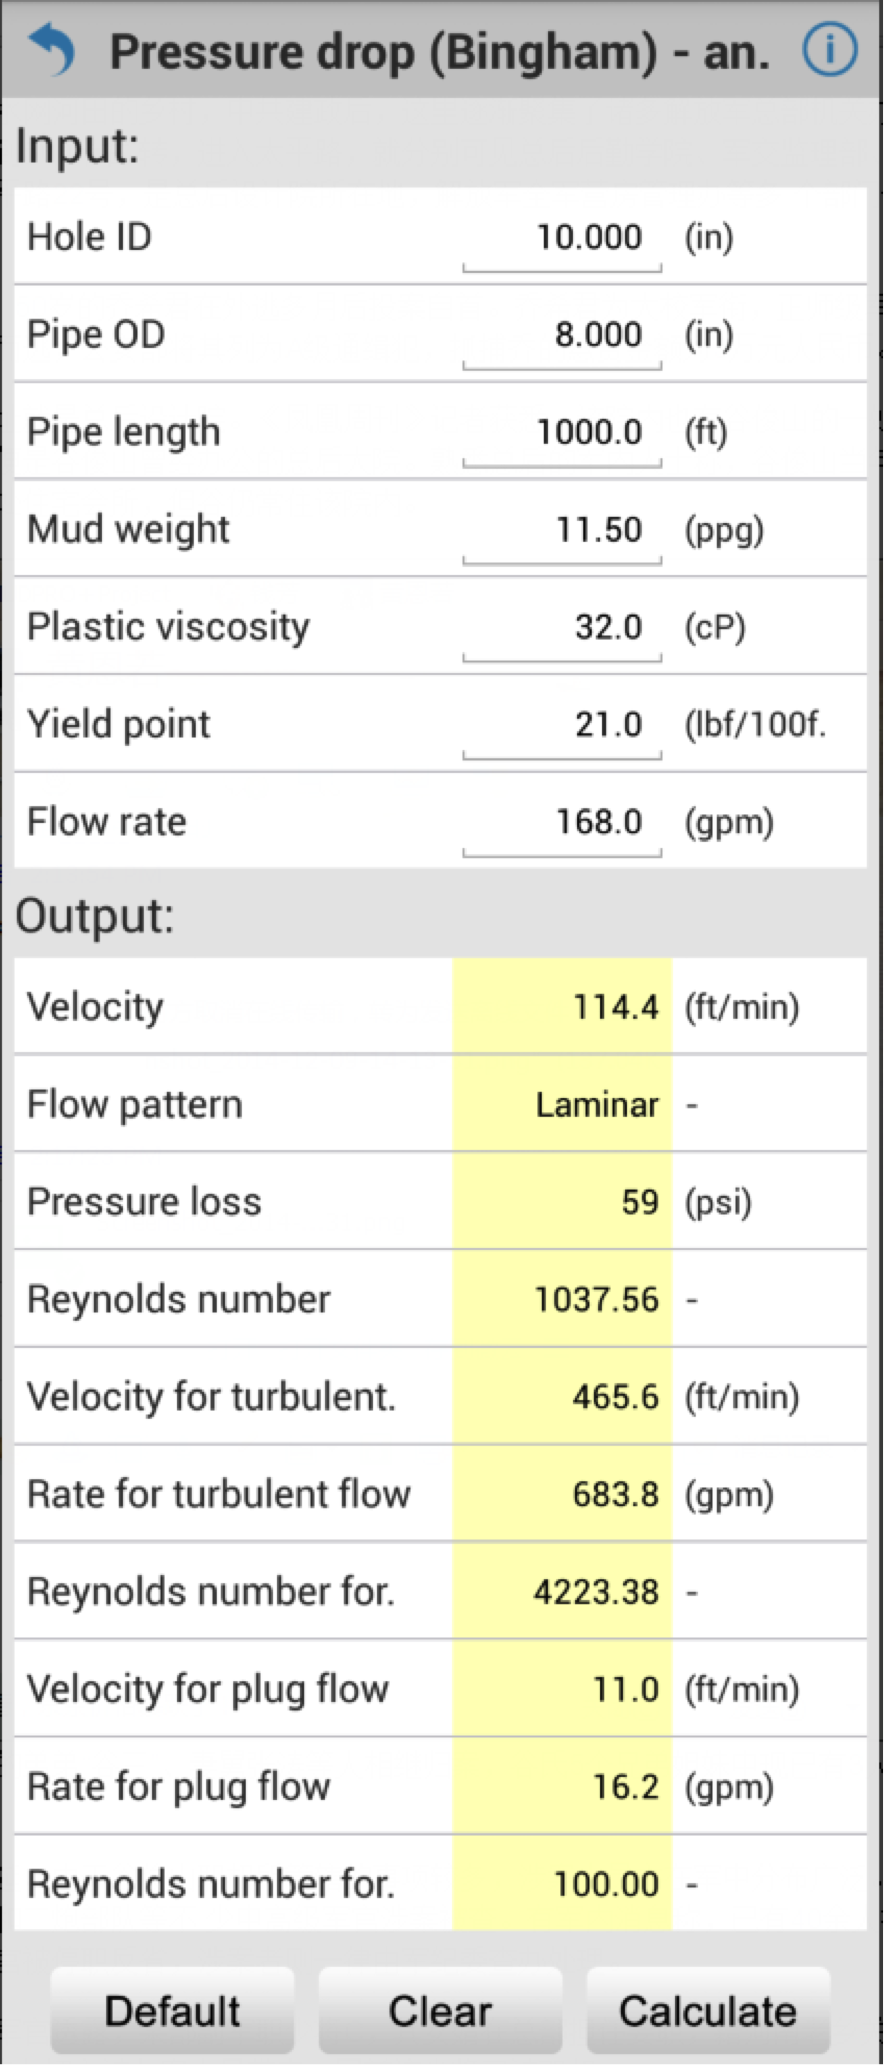Change the Mud weight value

562,530
